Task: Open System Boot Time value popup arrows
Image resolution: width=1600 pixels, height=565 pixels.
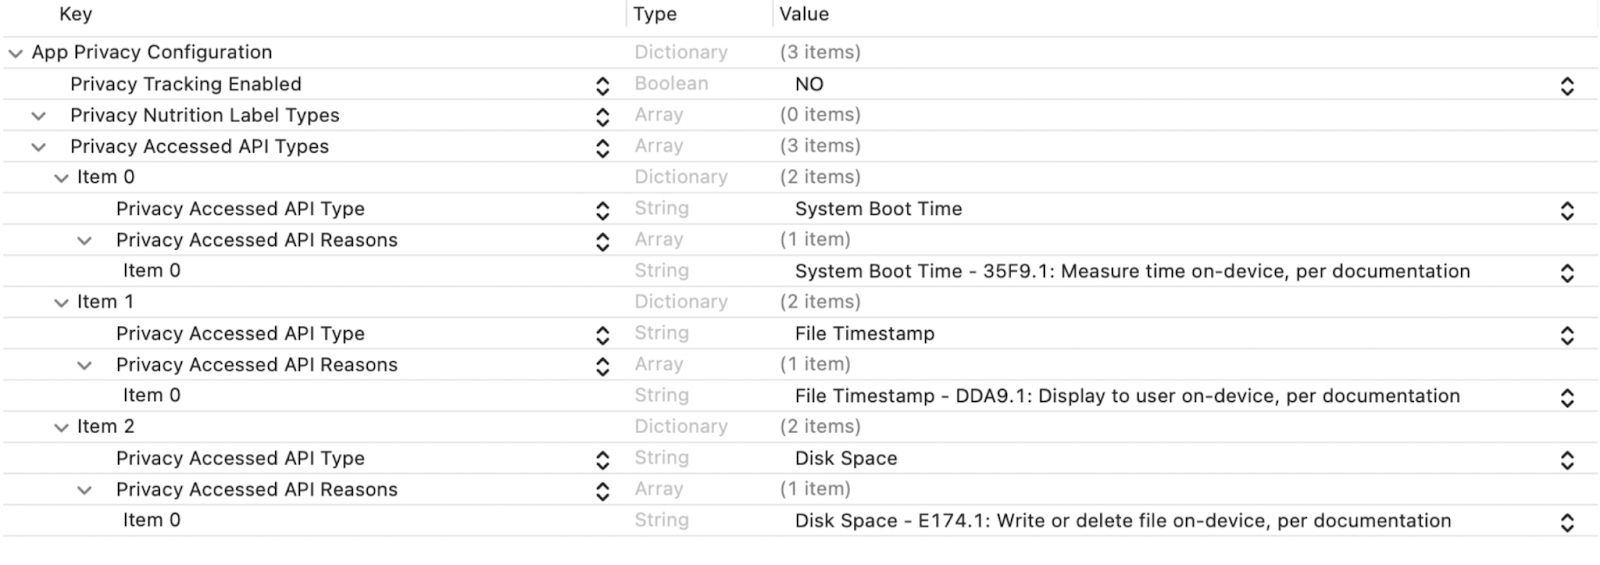Action: (1567, 210)
